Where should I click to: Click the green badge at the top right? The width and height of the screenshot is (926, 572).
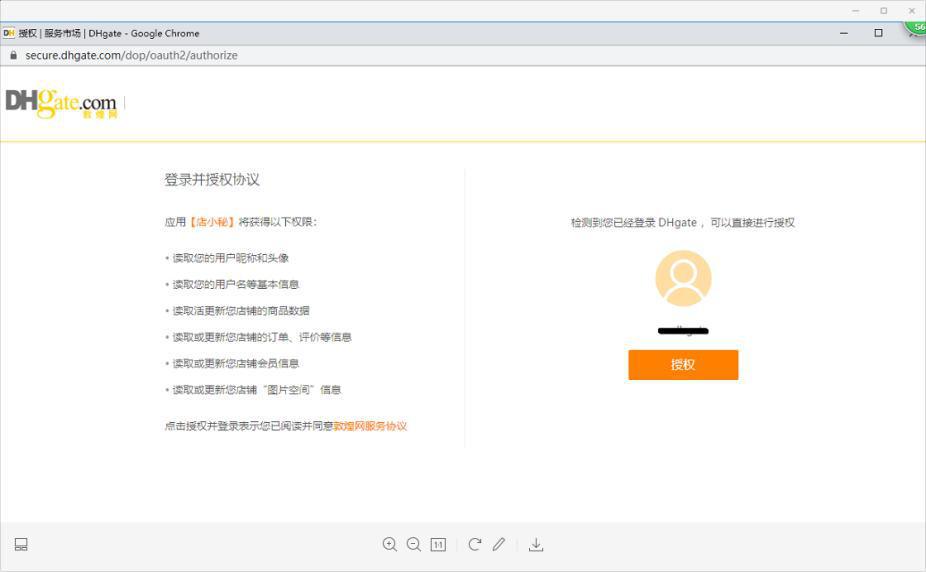(916, 30)
